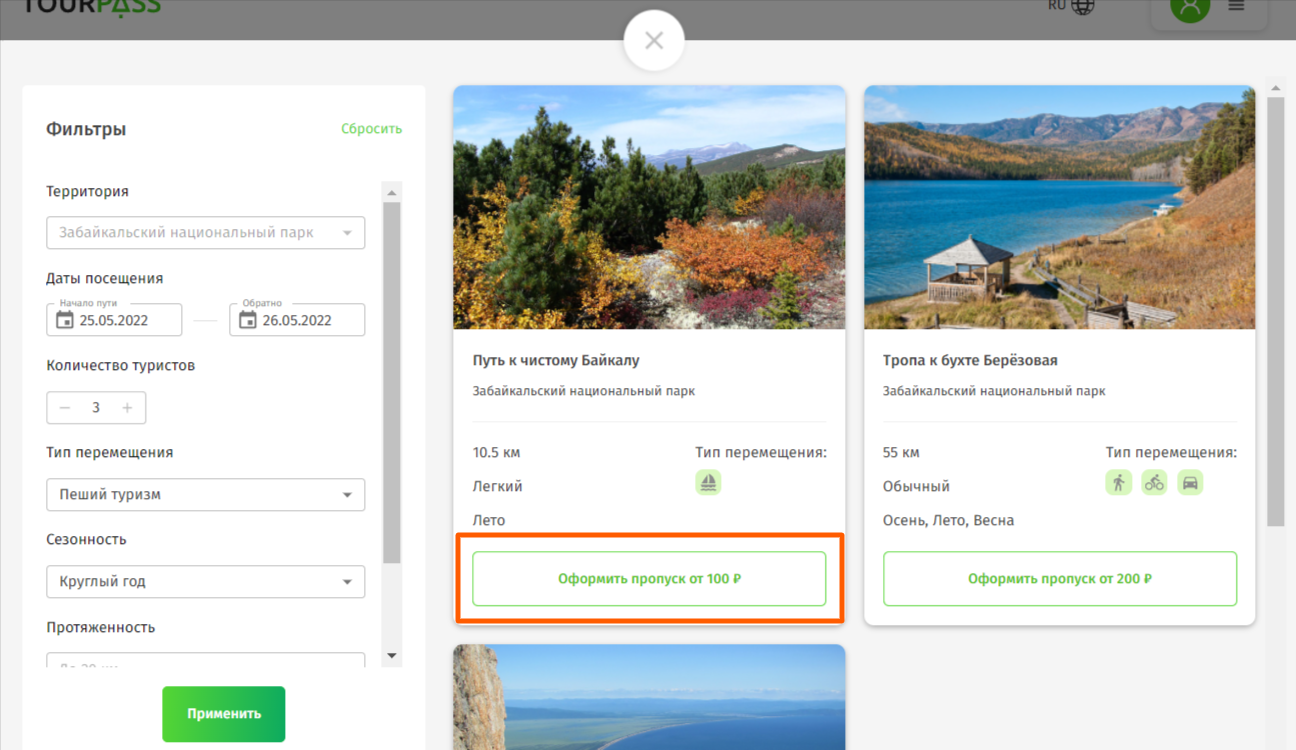Open Путь к чистому Байкалу photo
Image resolution: width=1296 pixels, height=750 pixels.
pos(649,207)
